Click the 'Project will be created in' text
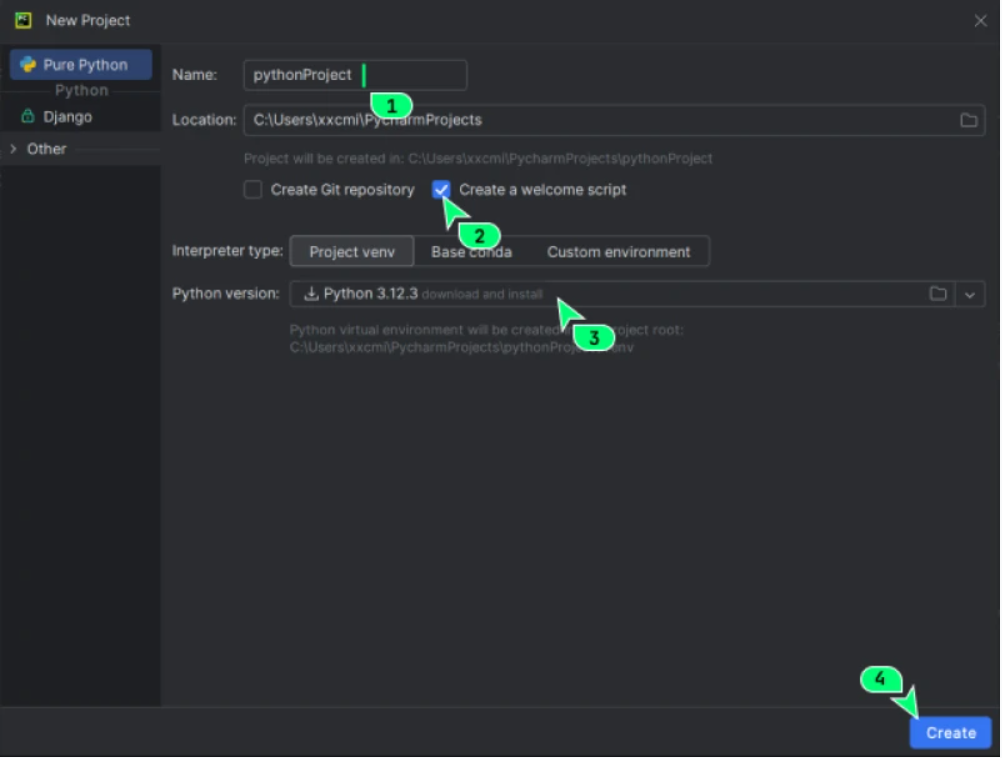This screenshot has width=1002, height=758. tap(478, 159)
